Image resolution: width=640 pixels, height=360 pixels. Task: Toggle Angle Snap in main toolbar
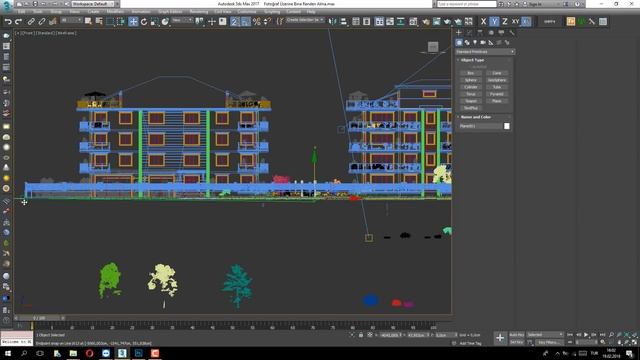(245, 21)
